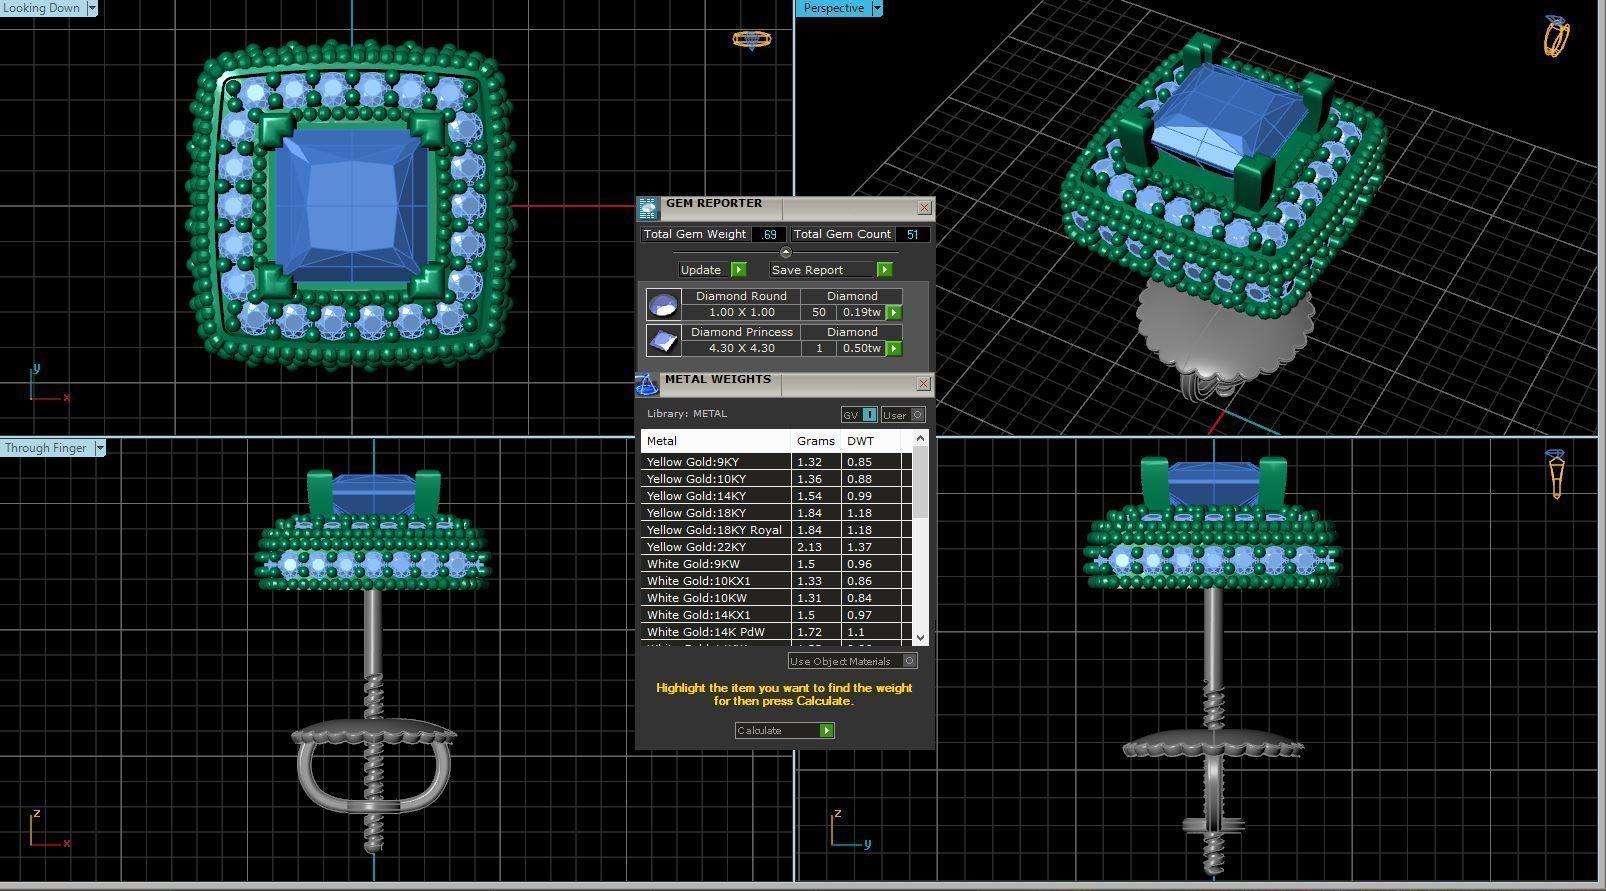
Task: Select the Yellow Gold:18KY Royal row
Action: point(776,530)
